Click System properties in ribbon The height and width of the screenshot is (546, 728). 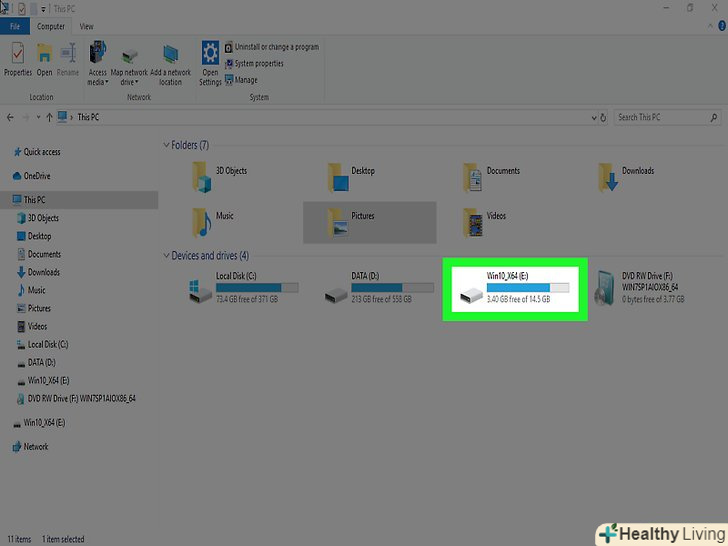(x=254, y=64)
